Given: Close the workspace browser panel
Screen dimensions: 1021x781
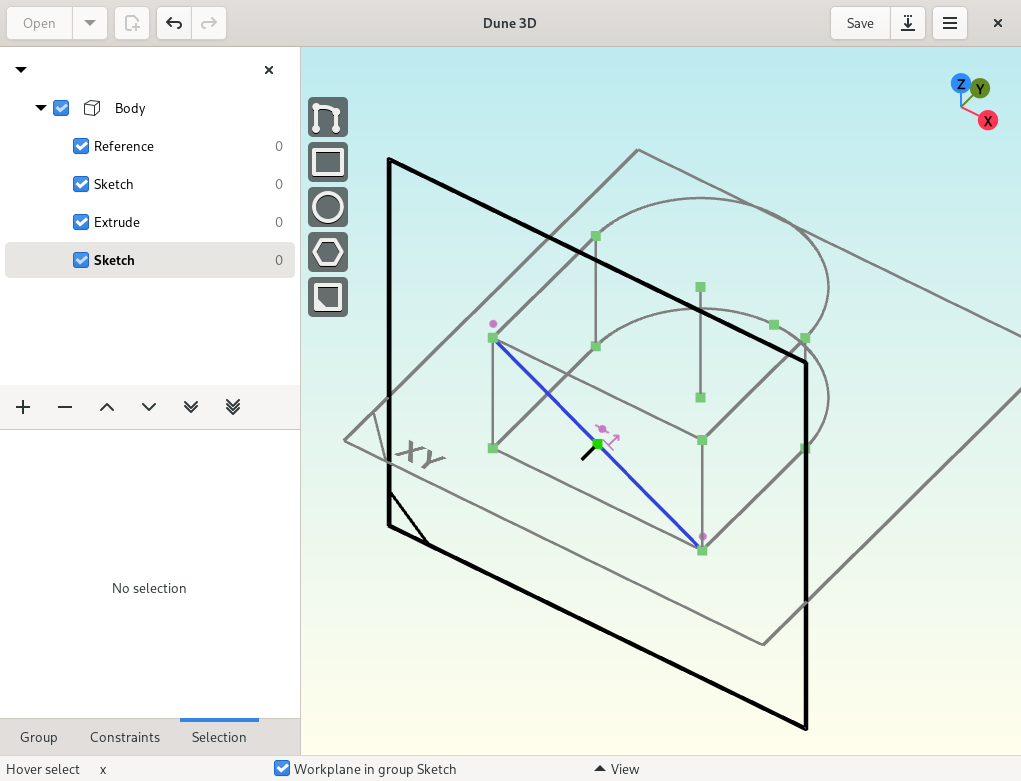Looking at the screenshot, I should pyautogui.click(x=269, y=70).
